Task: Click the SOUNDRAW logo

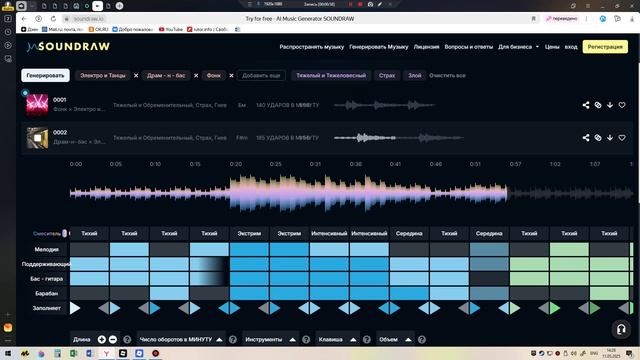Action: [68, 47]
